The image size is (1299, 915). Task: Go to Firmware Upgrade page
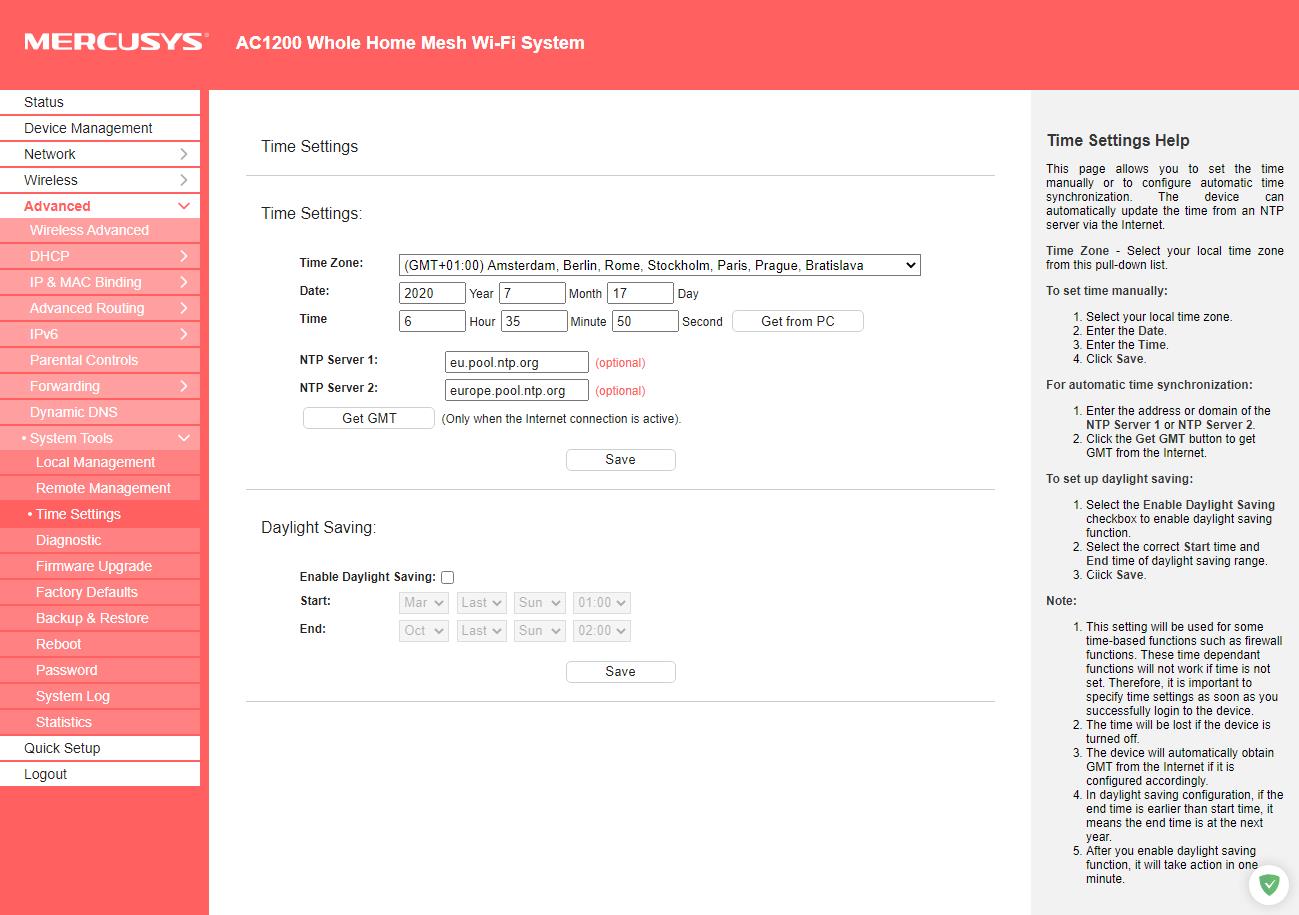[93, 566]
